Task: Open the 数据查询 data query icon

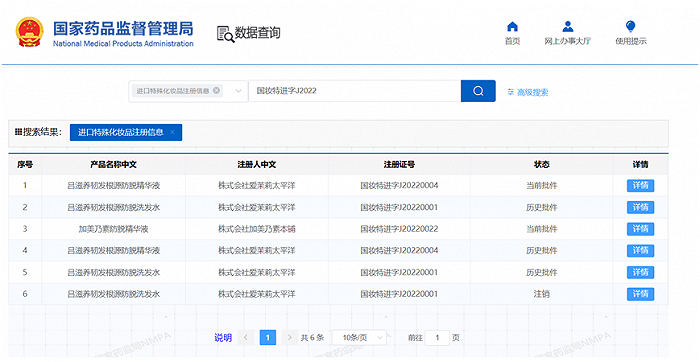Action: 225,34
